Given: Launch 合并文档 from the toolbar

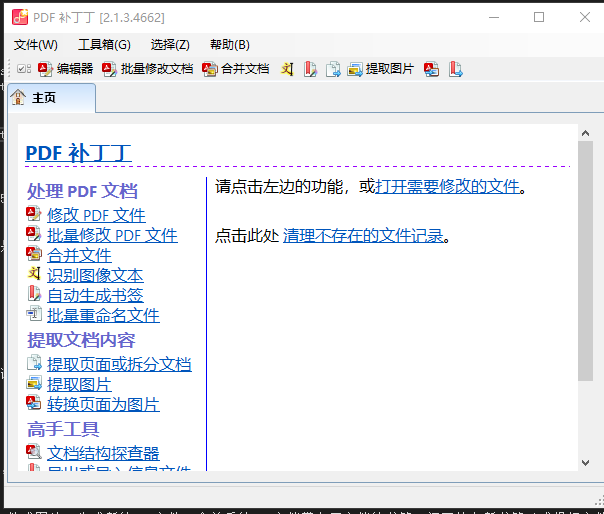Looking at the screenshot, I should click(x=236, y=69).
